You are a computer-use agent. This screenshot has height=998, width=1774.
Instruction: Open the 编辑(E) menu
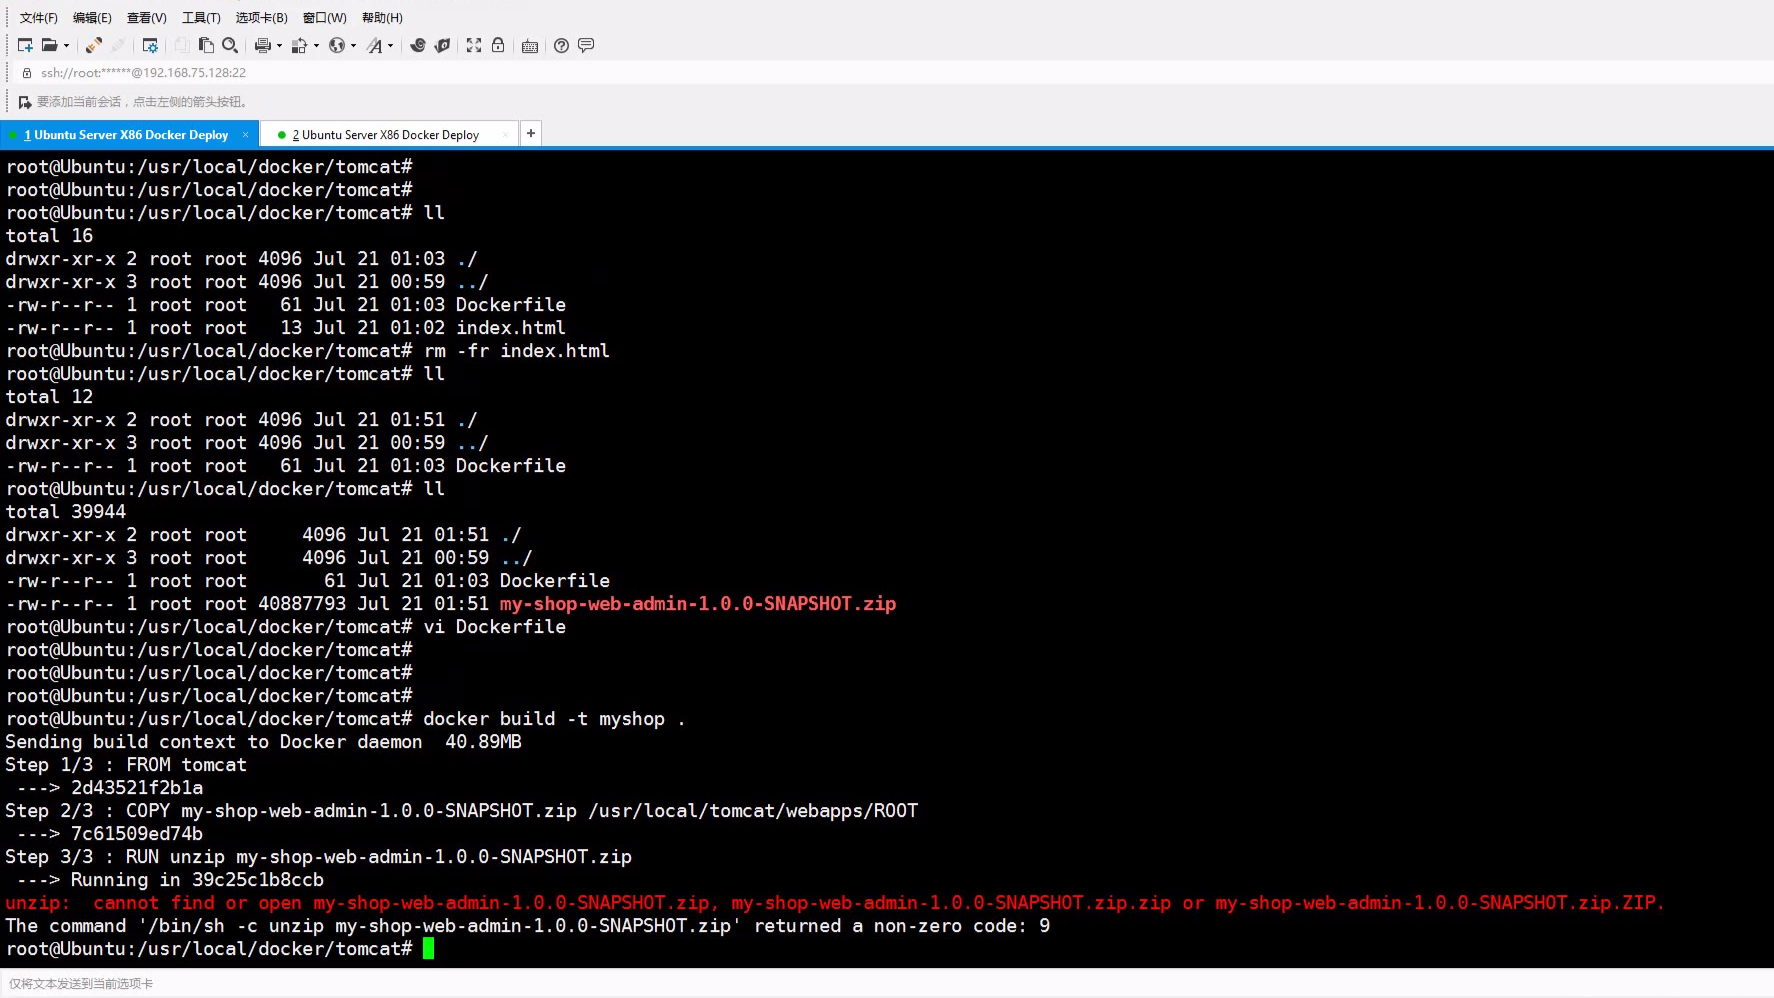click(x=92, y=18)
